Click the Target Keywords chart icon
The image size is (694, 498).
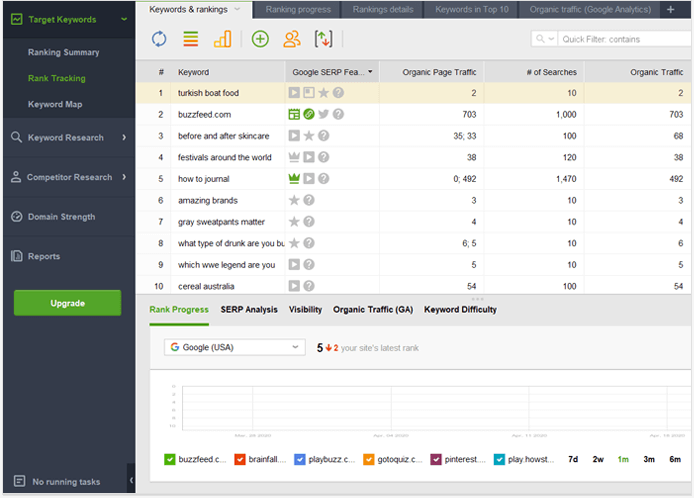(x=16, y=19)
